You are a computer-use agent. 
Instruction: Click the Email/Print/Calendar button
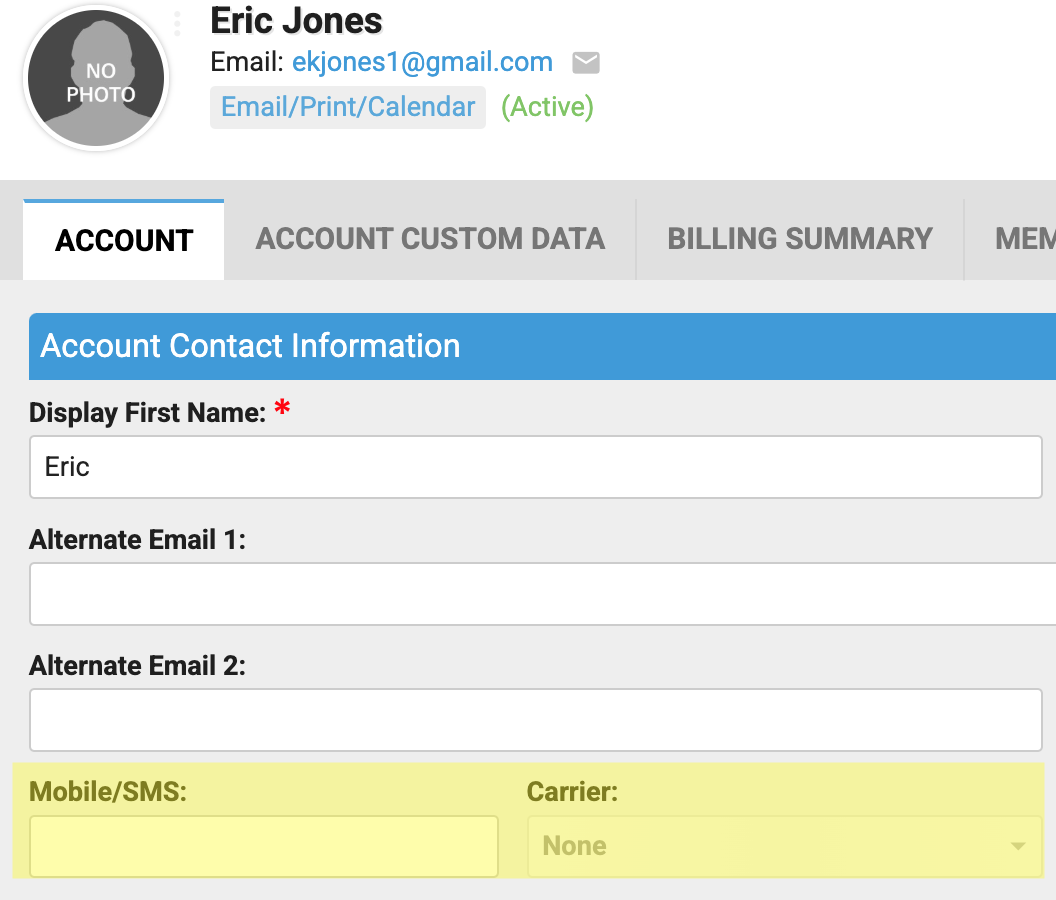[x=348, y=107]
